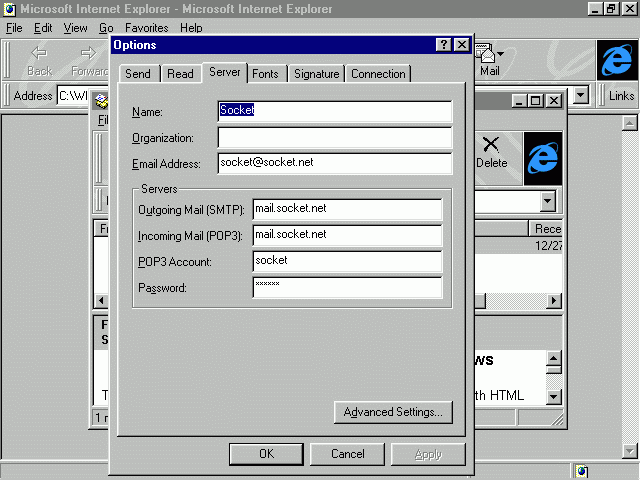Open the Go menu
Image resolution: width=640 pixels, height=480 pixels.
[106, 28]
